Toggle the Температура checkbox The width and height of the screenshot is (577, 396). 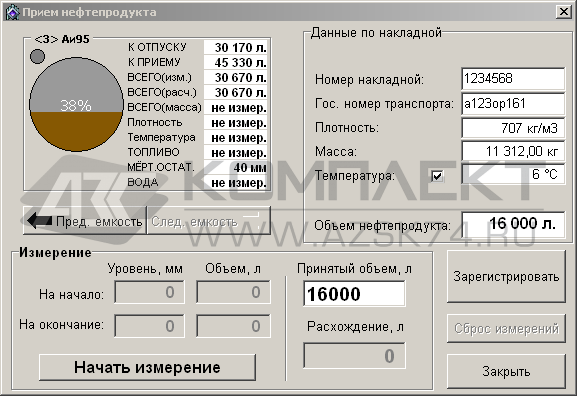(437, 176)
